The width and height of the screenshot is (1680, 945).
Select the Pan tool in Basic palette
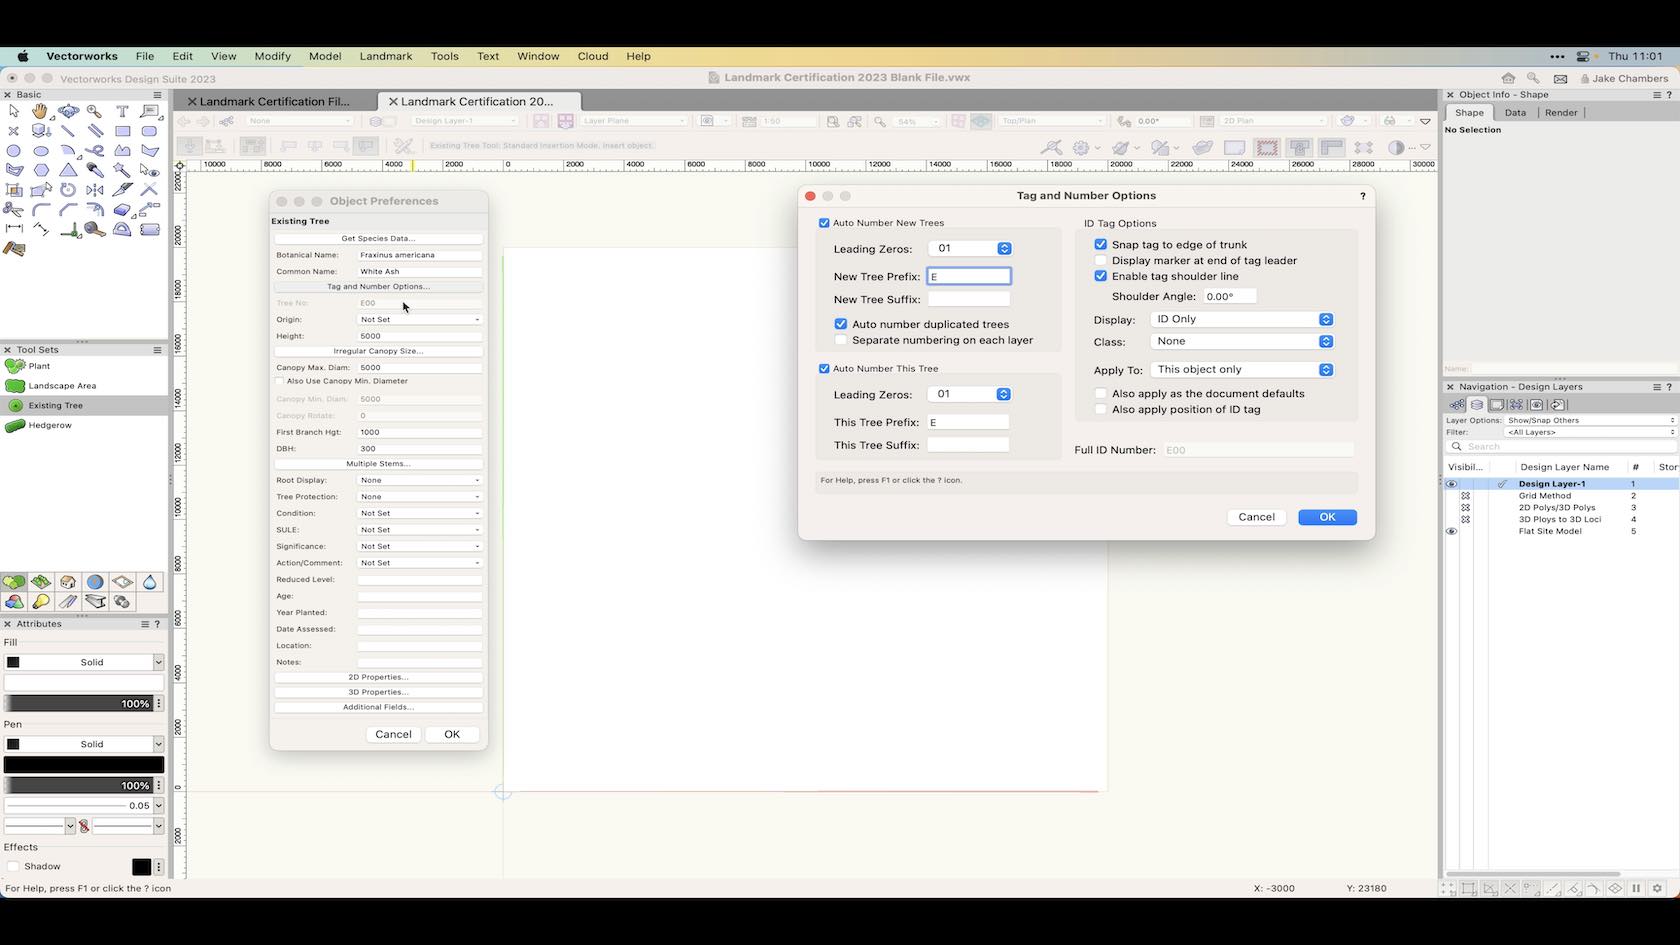pyautogui.click(x=41, y=111)
